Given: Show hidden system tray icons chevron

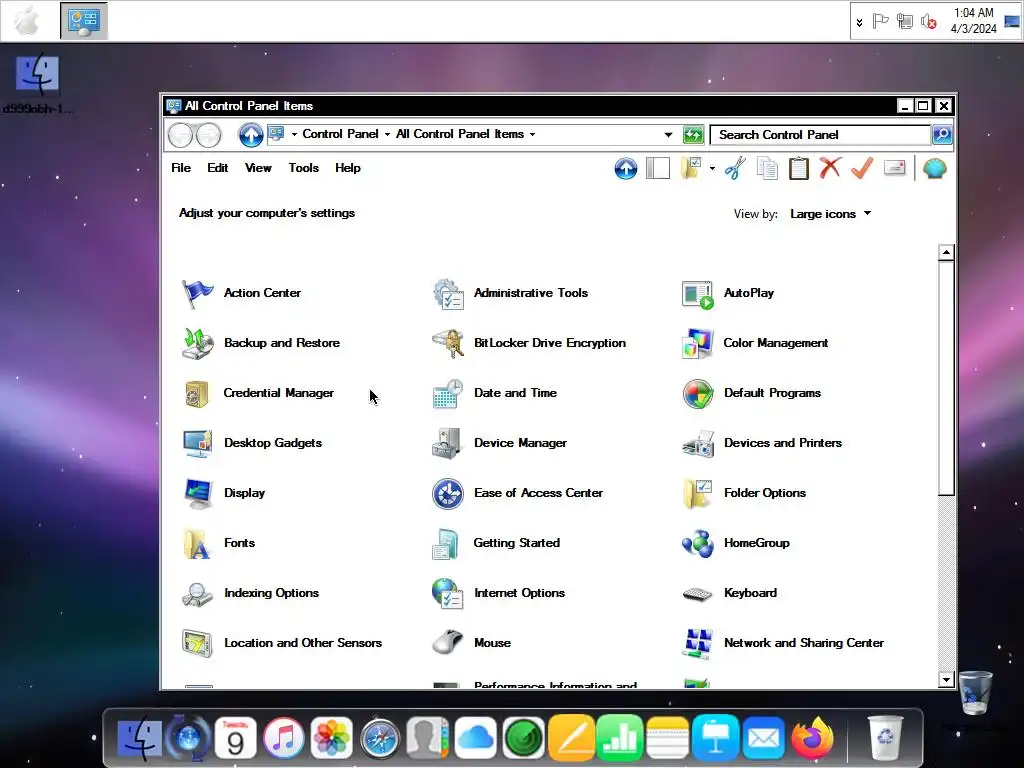Looking at the screenshot, I should [859, 22].
